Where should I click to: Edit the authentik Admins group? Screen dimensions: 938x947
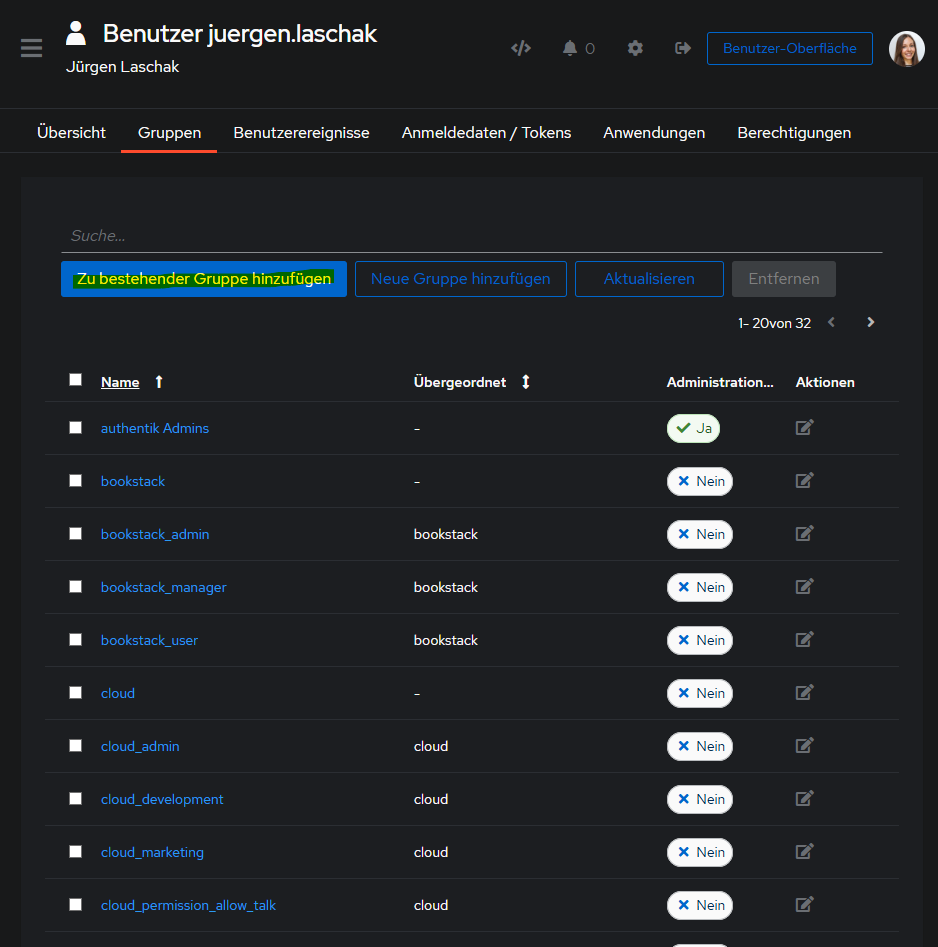(804, 428)
